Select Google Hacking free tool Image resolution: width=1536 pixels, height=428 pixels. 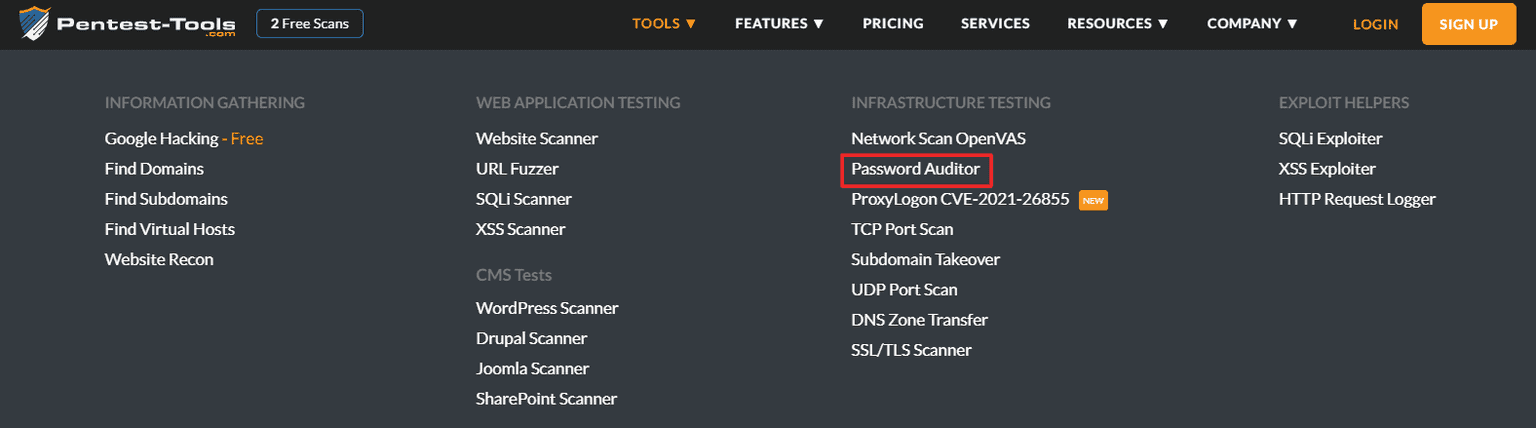click(x=183, y=139)
